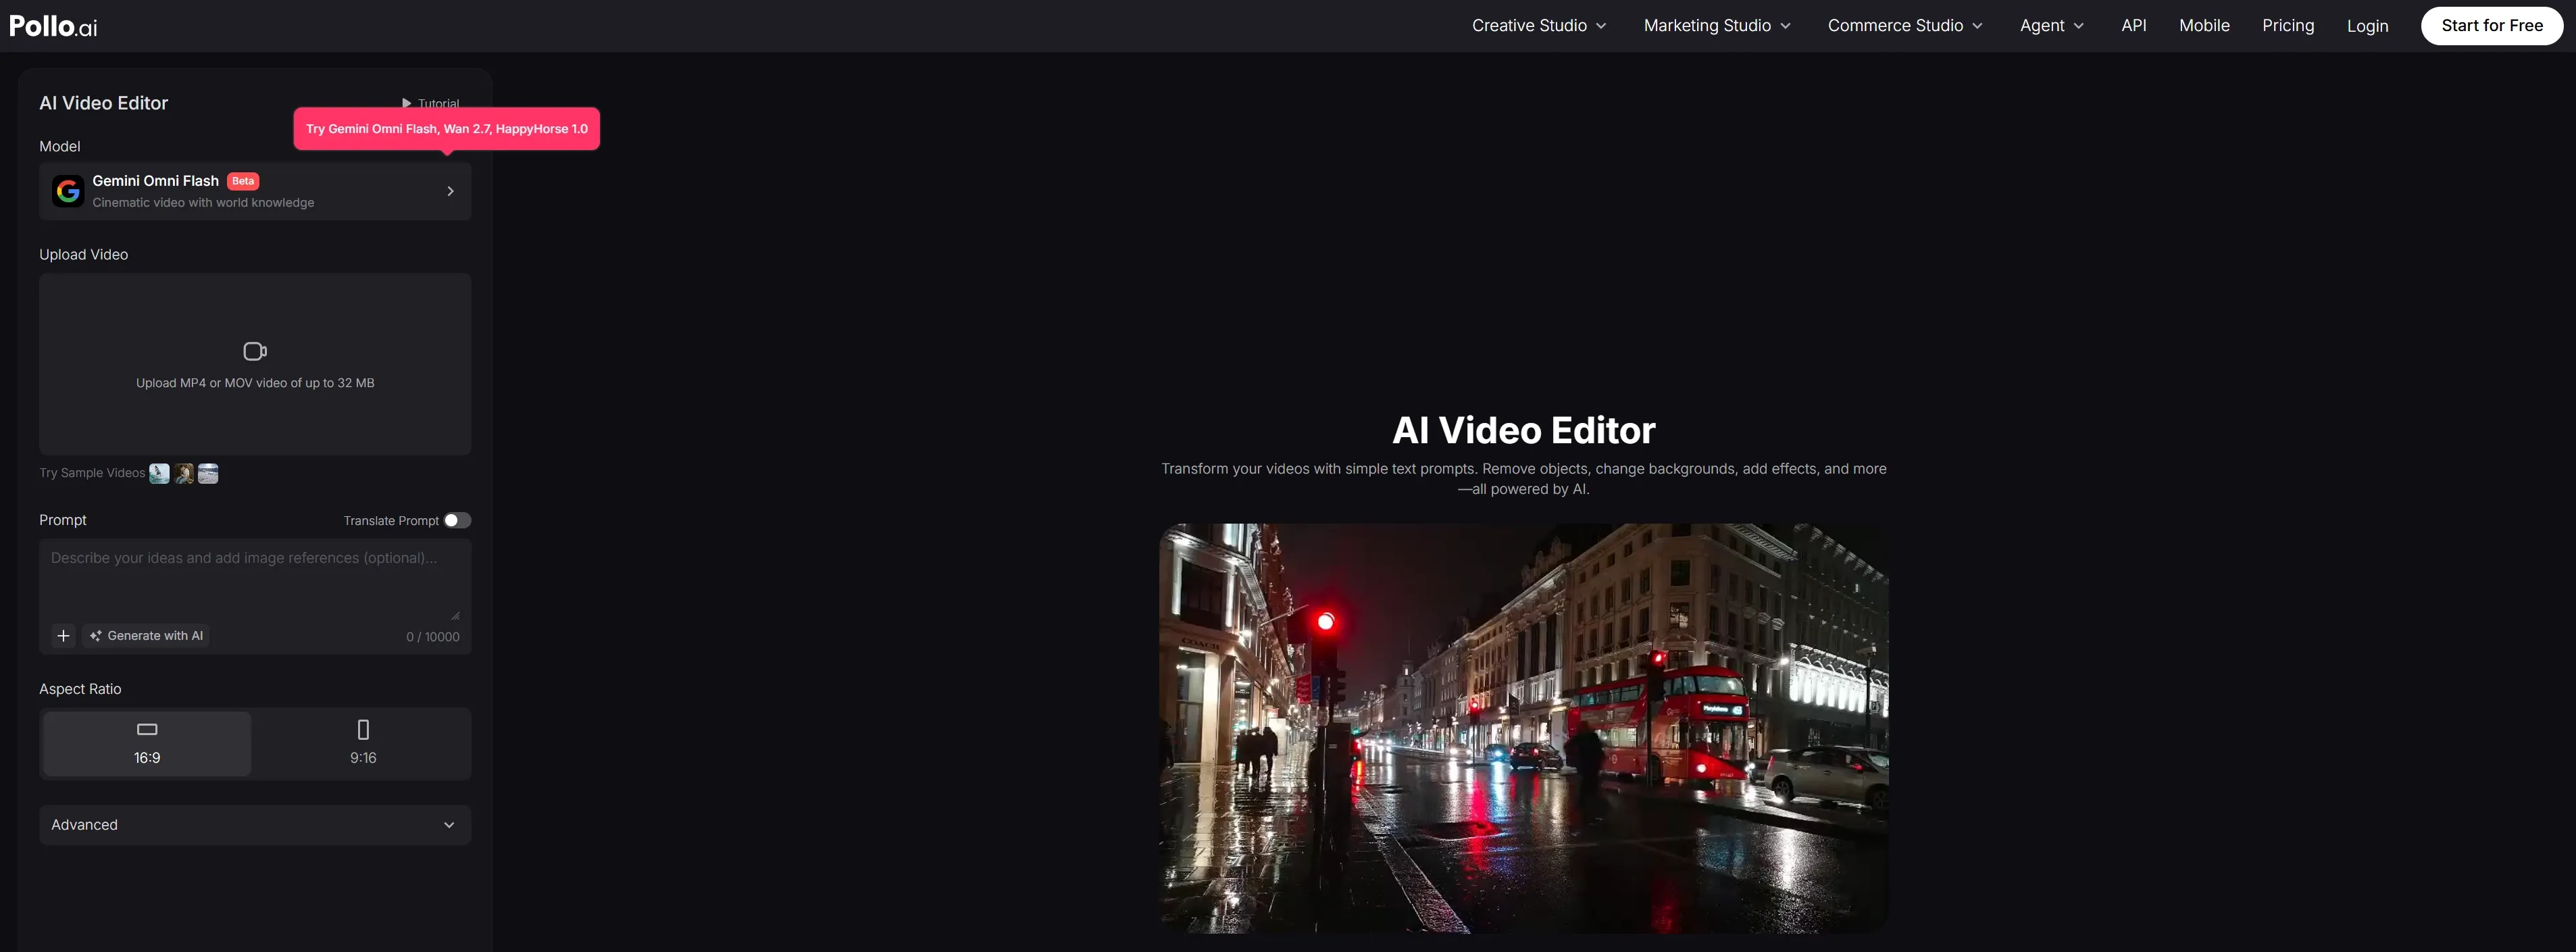
Task: Click the Beta badge next to Gemini Omni Flash
Action: [243, 181]
